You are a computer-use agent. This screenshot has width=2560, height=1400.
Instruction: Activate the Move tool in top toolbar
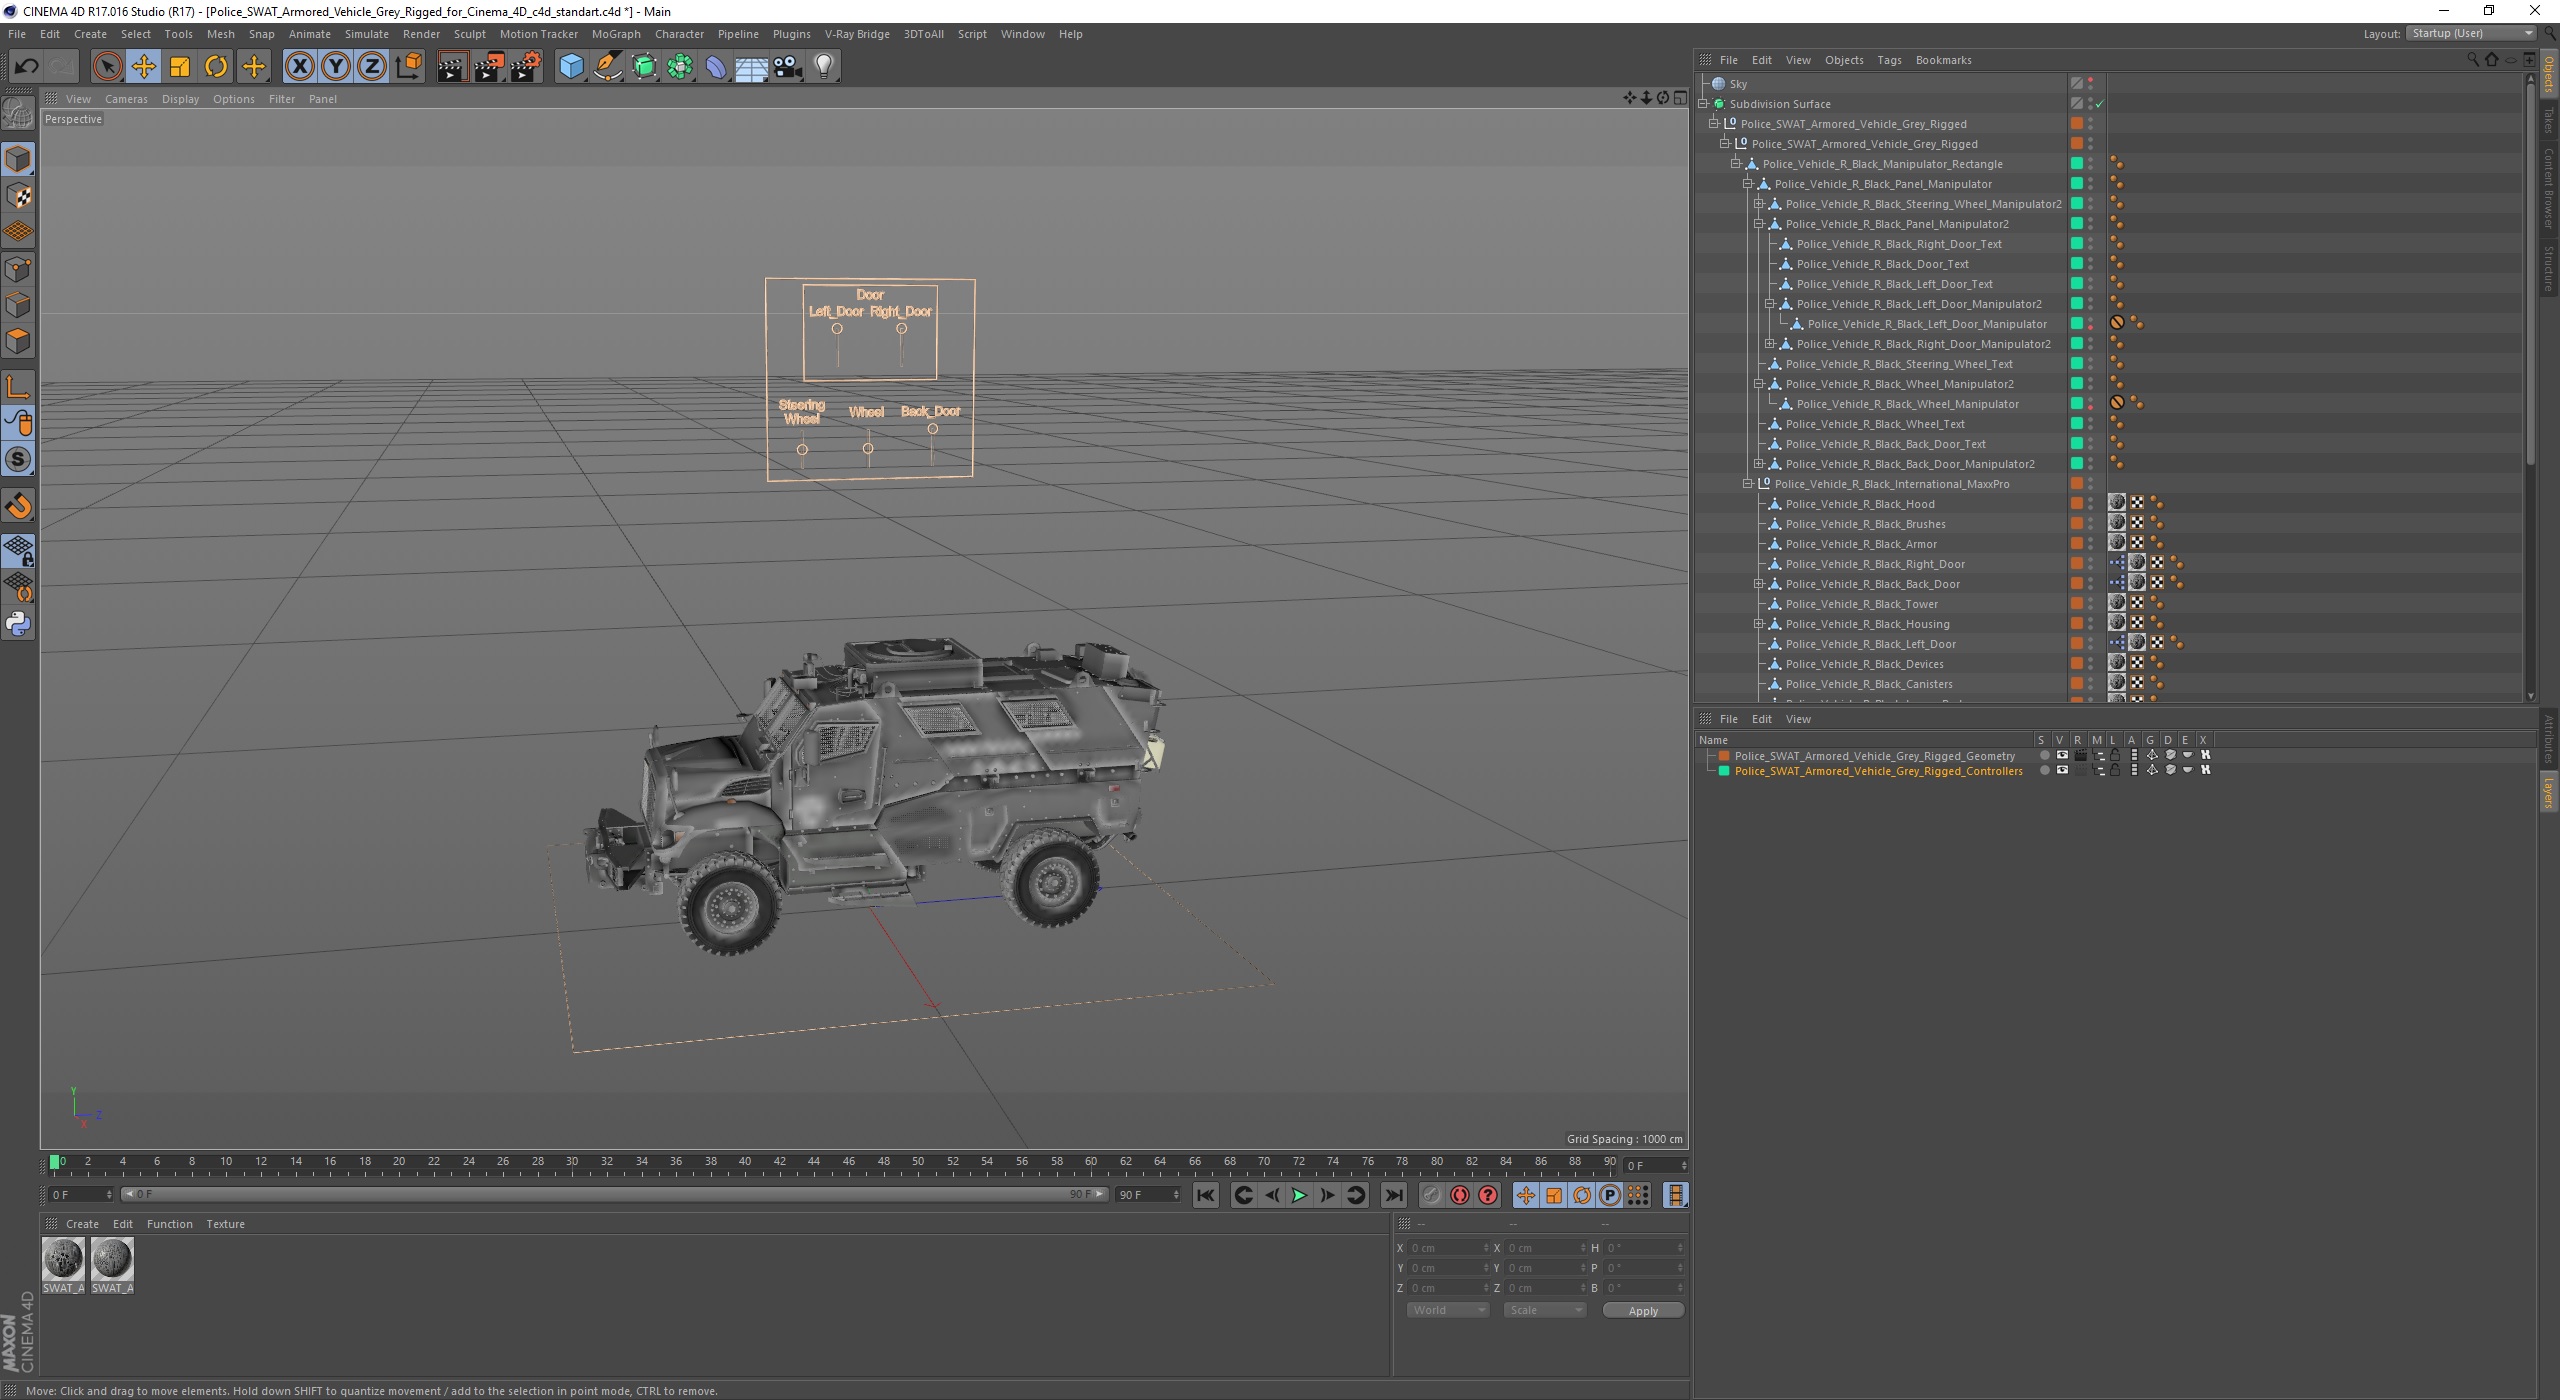tap(143, 67)
